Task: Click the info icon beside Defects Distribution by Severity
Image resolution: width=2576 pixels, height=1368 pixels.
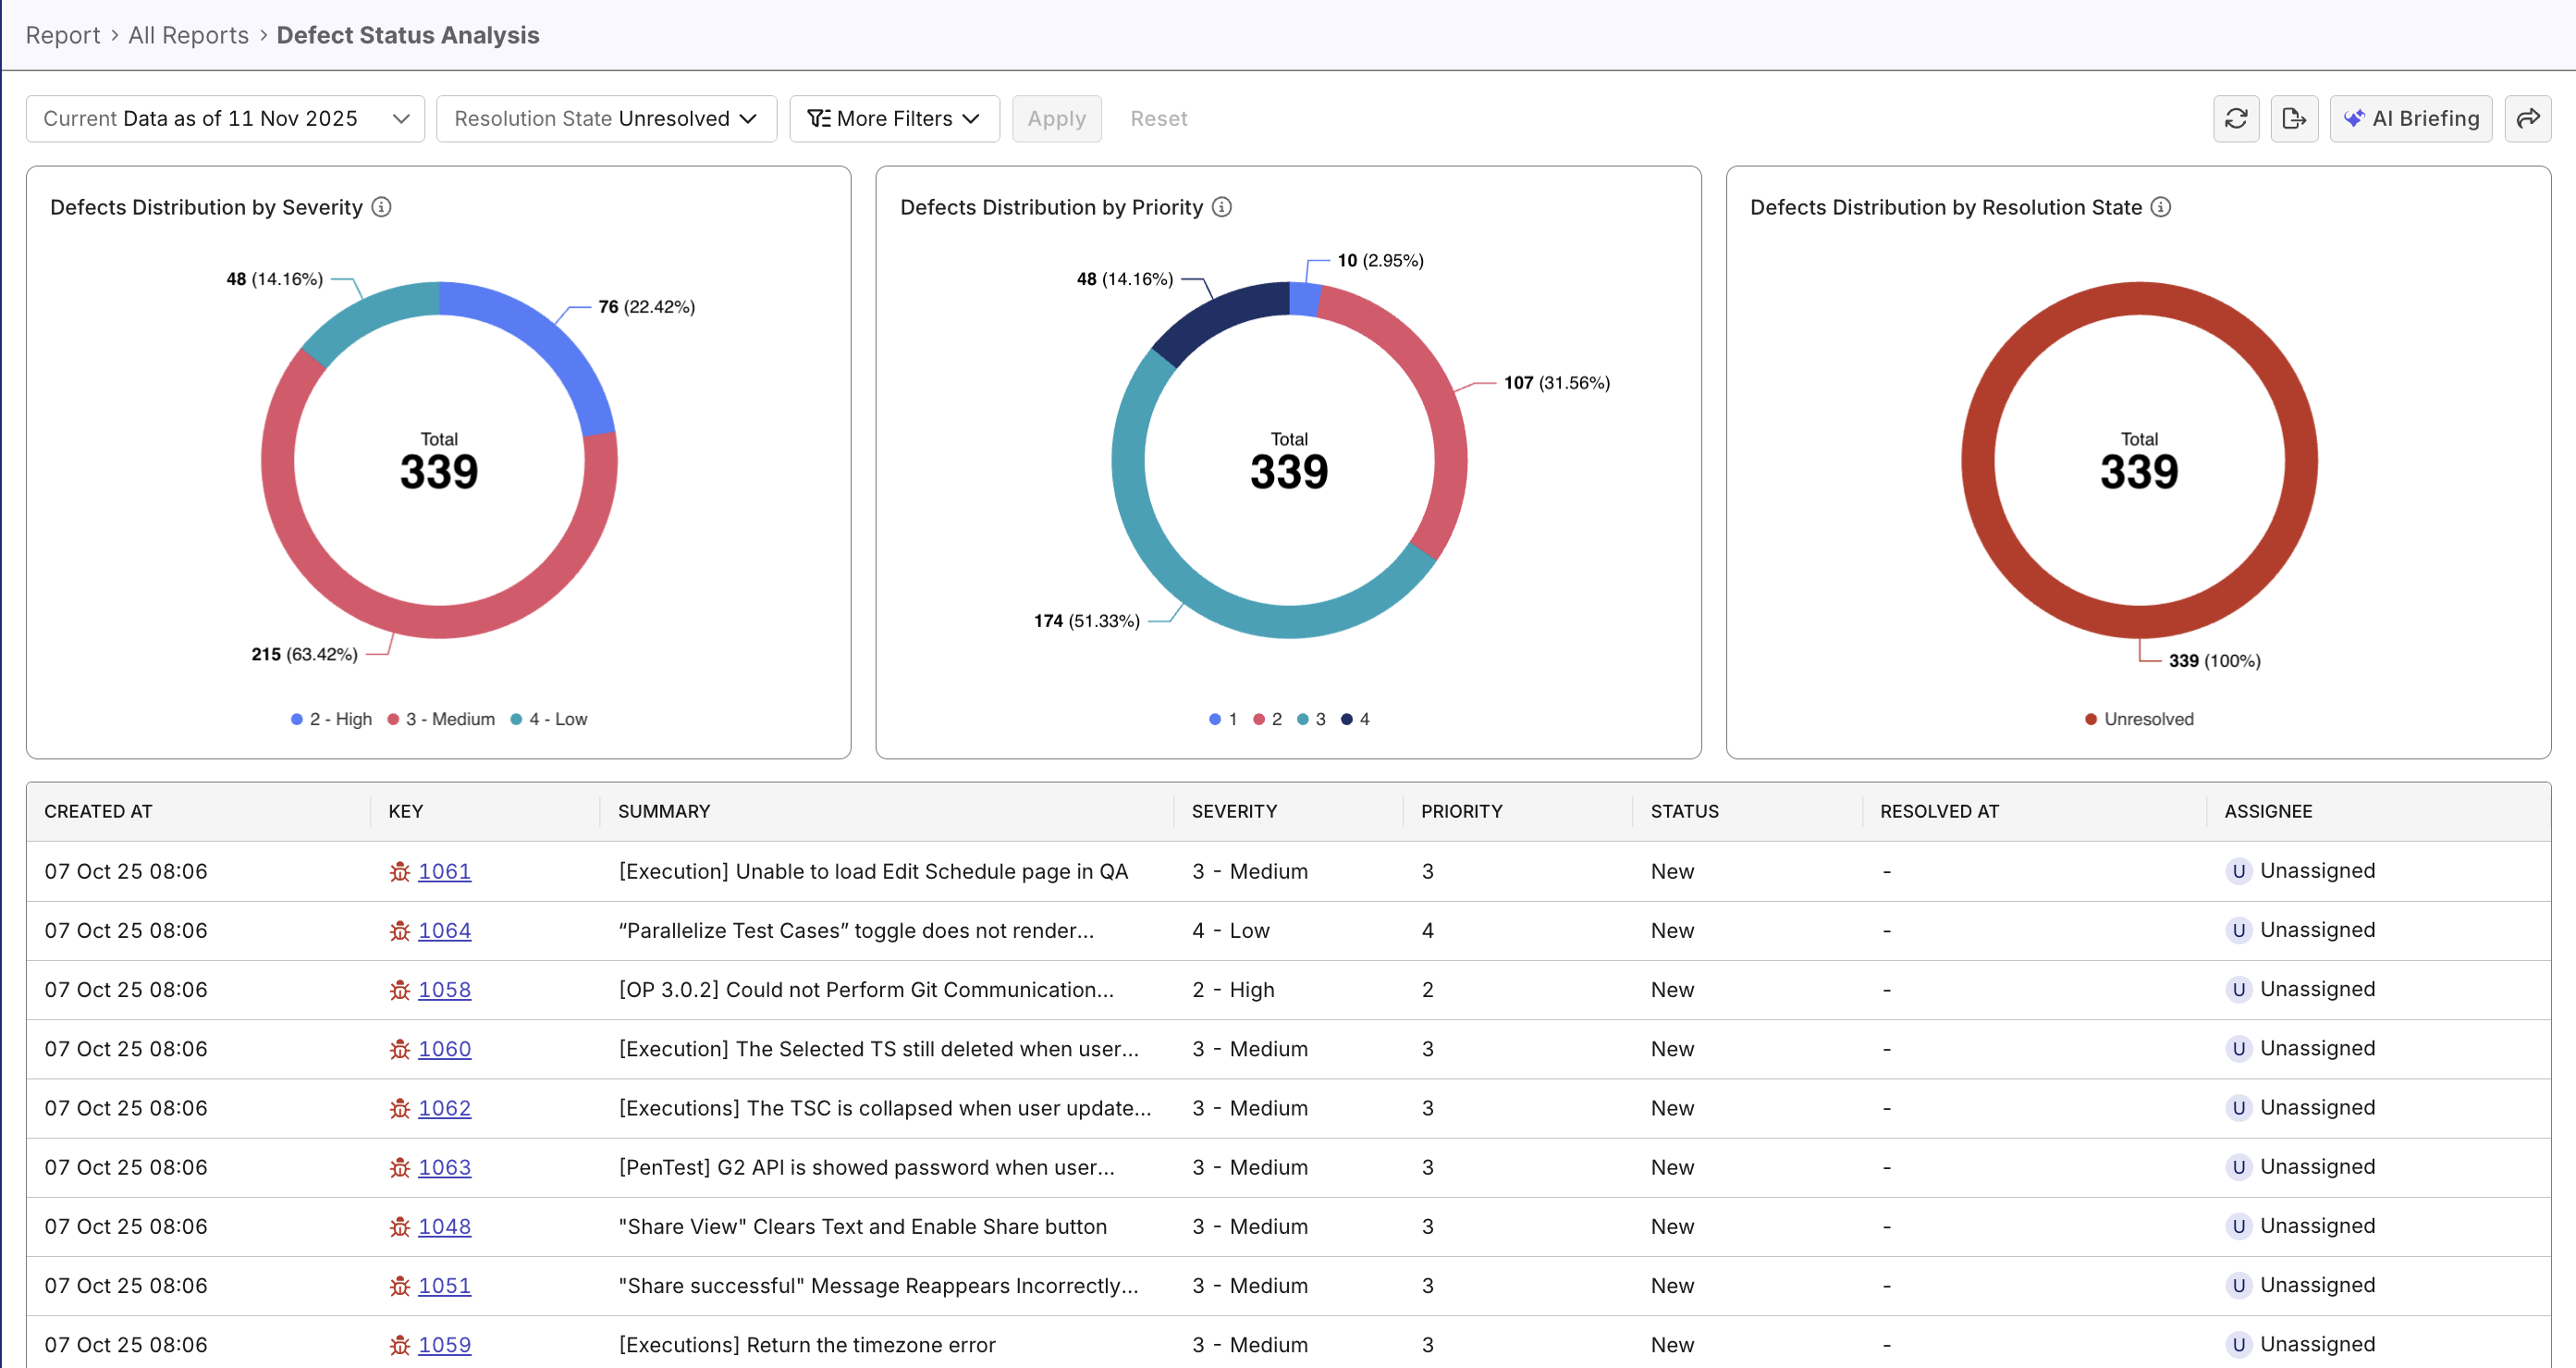Action: (382, 207)
